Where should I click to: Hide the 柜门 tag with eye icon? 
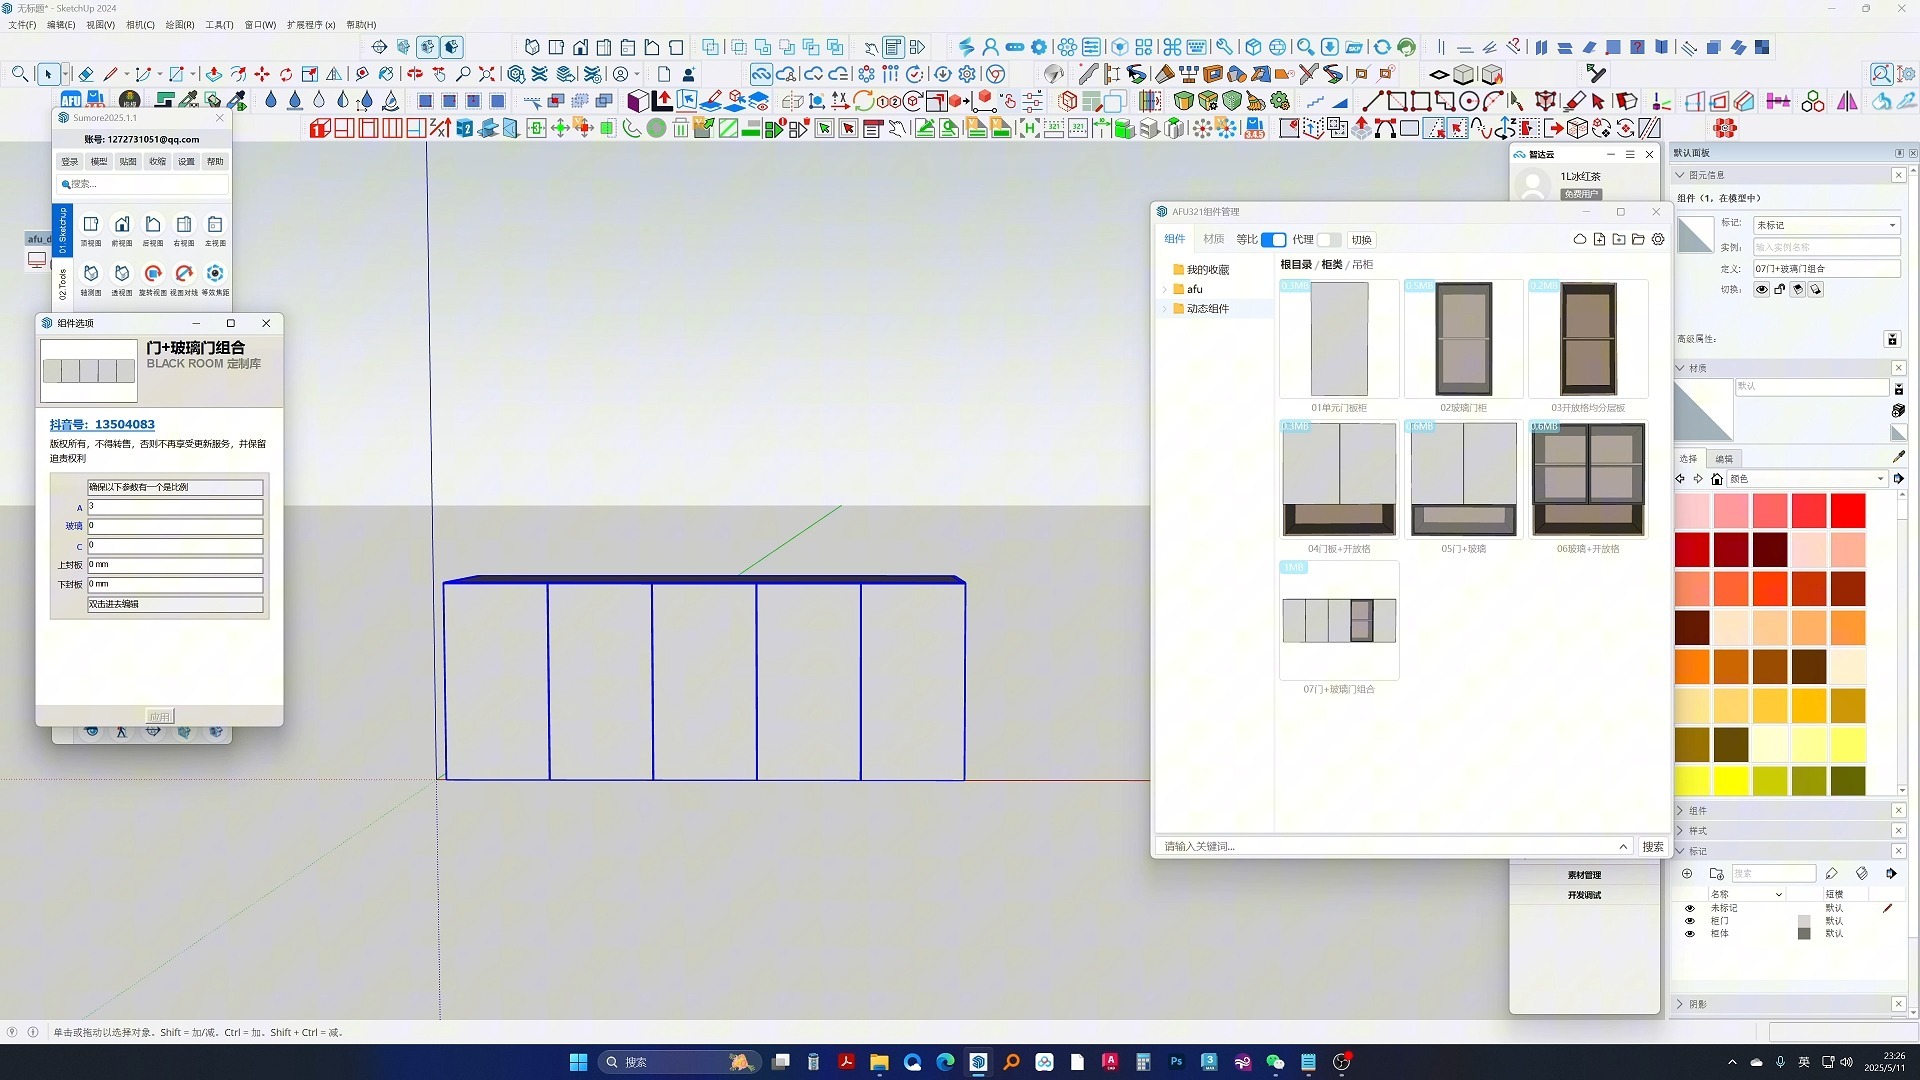1690,921
